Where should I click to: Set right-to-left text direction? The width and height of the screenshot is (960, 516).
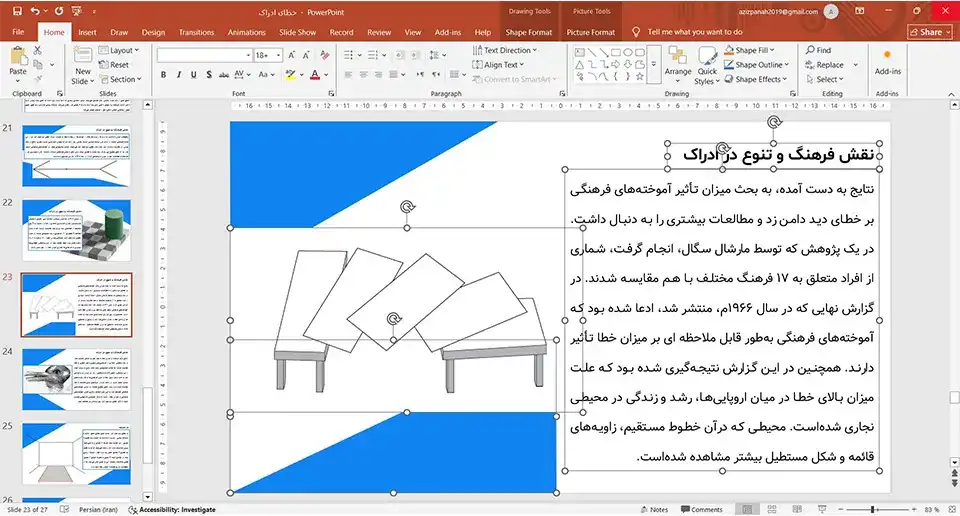coord(436,75)
